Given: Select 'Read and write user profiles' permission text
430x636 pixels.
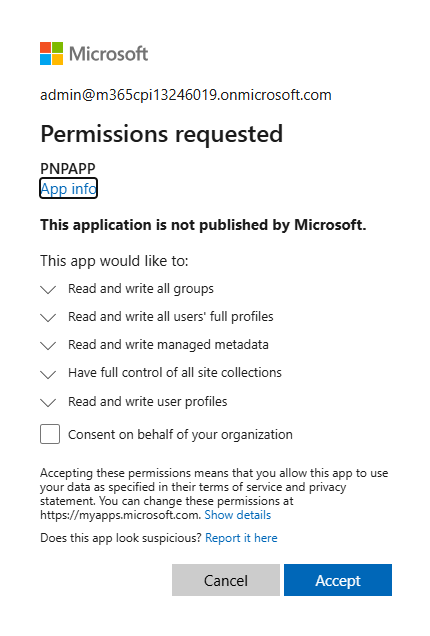Looking at the screenshot, I should pos(148,402).
